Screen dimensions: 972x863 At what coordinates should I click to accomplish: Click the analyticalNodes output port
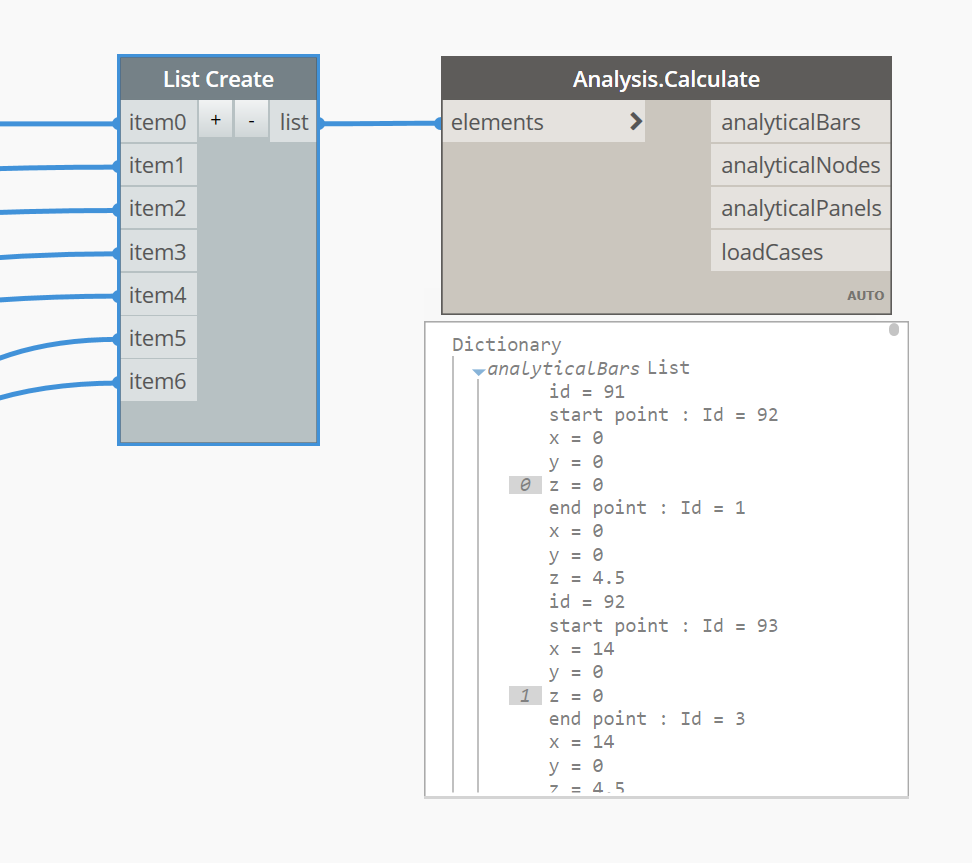800,165
